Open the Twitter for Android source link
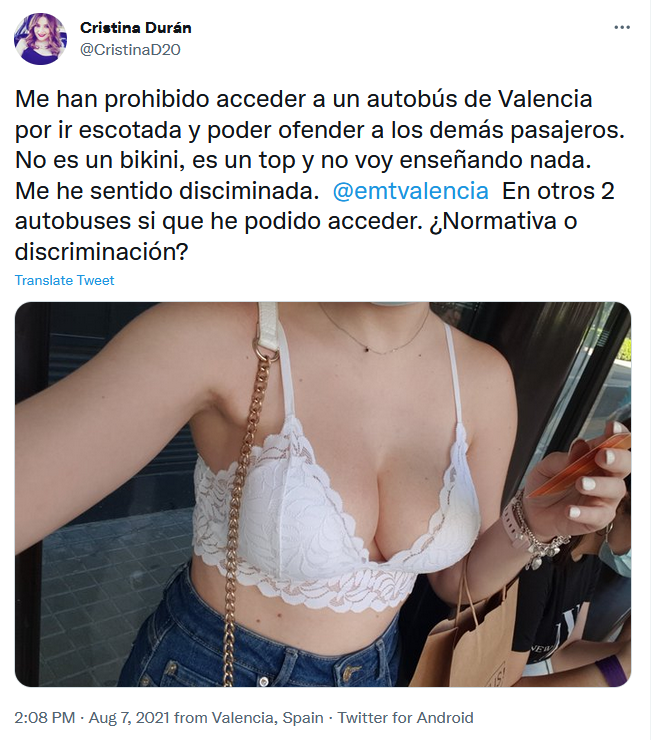Image resolution: width=651 pixels, height=740 pixels. tap(406, 718)
